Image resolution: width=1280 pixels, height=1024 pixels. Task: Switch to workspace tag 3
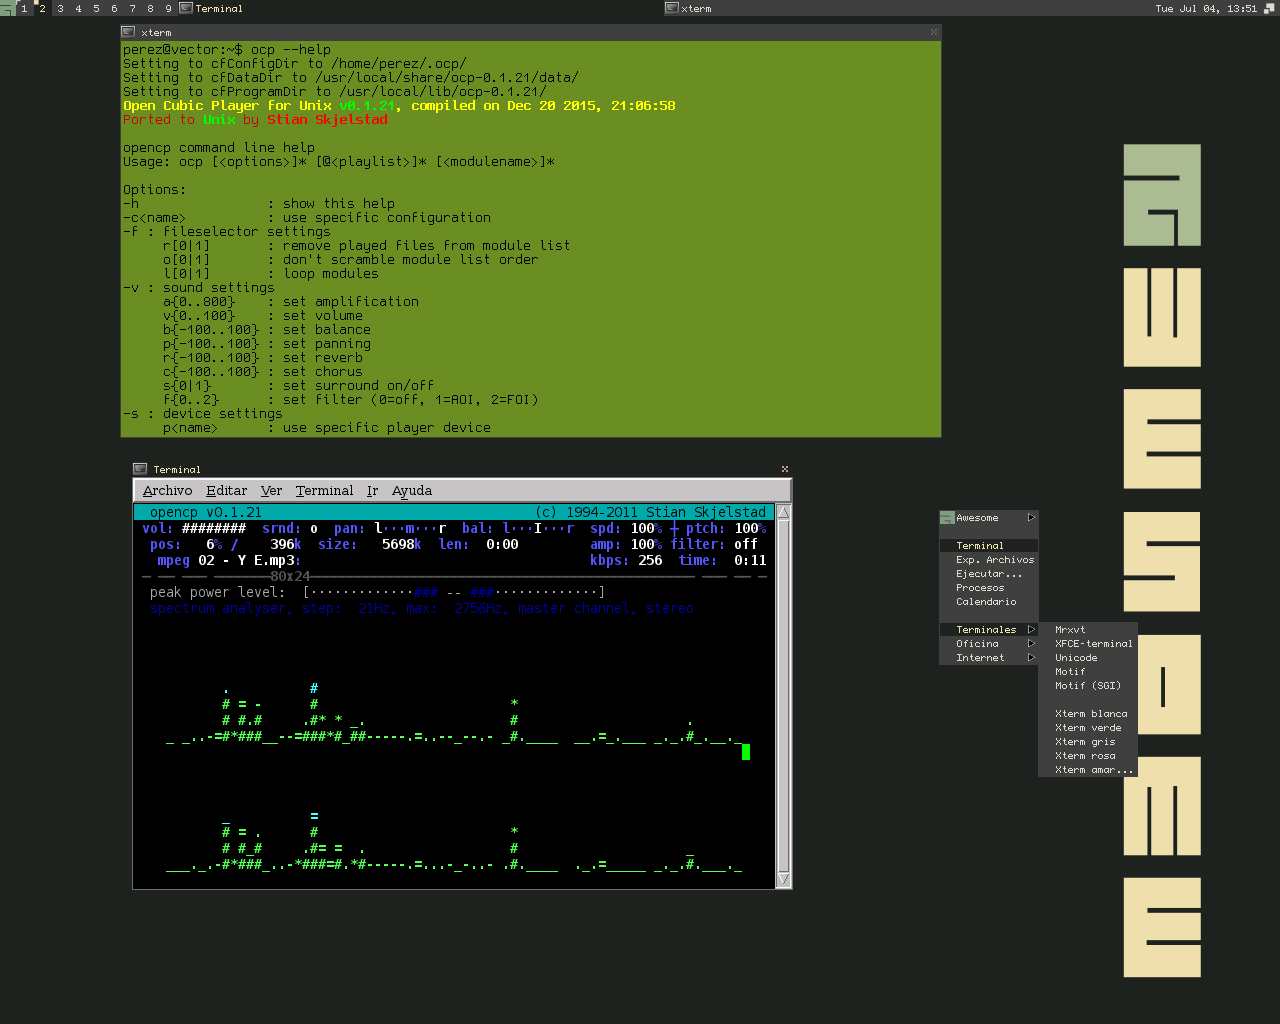point(60,8)
